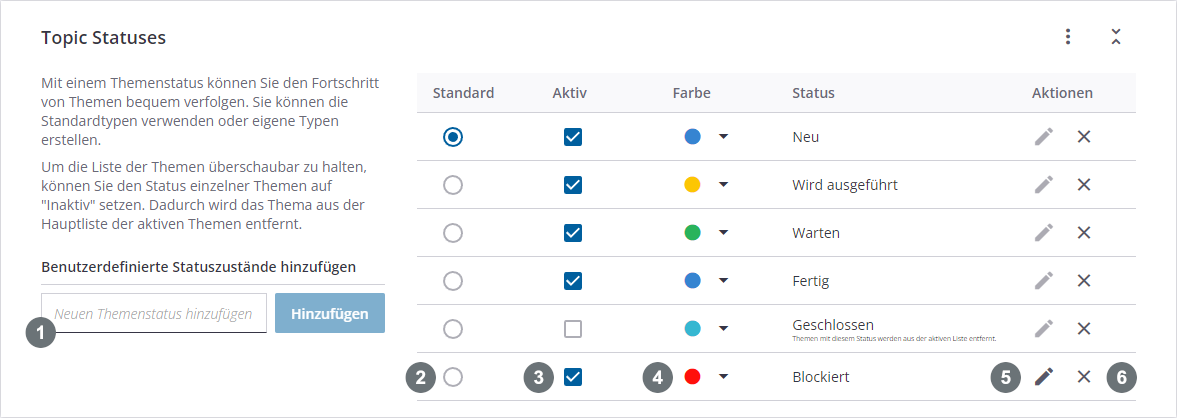This screenshot has height=418, width=1177.
Task: Focus the Neuen Themenstatus hinzufügen field
Action: coord(154,313)
